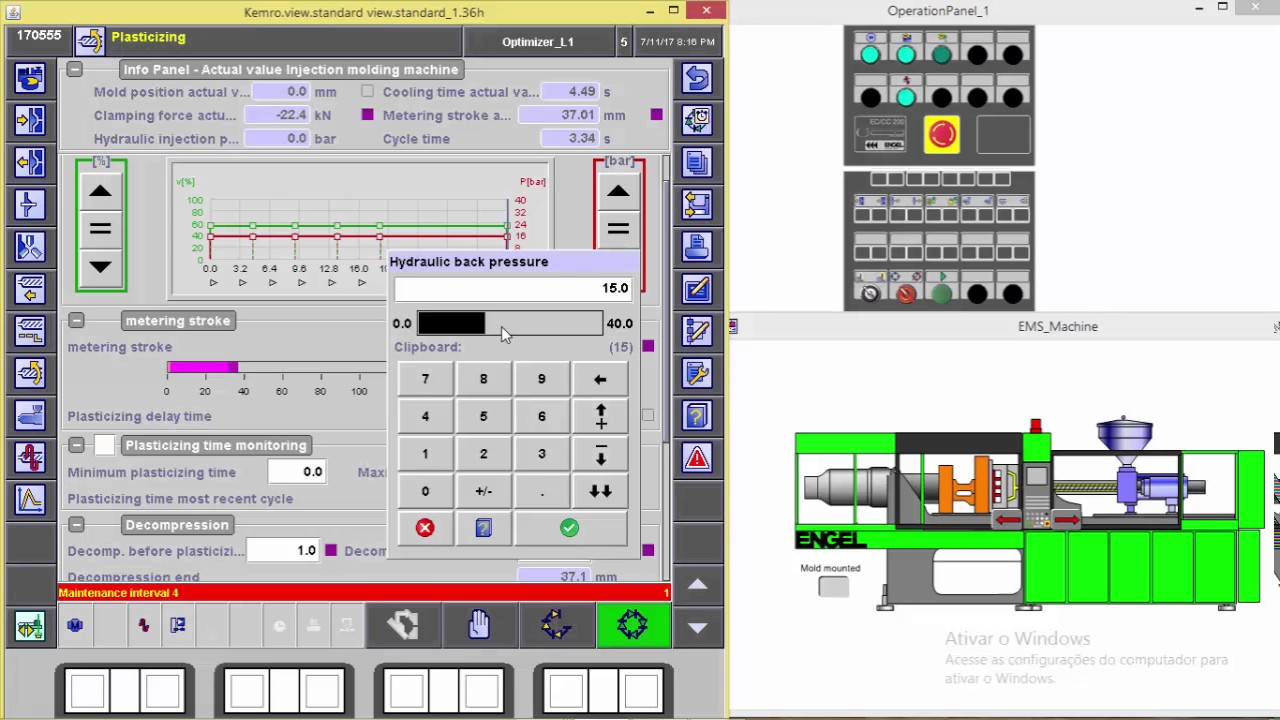Click the Minimum plasticizing time field 0.0
This screenshot has width=1280, height=720.
(297, 472)
